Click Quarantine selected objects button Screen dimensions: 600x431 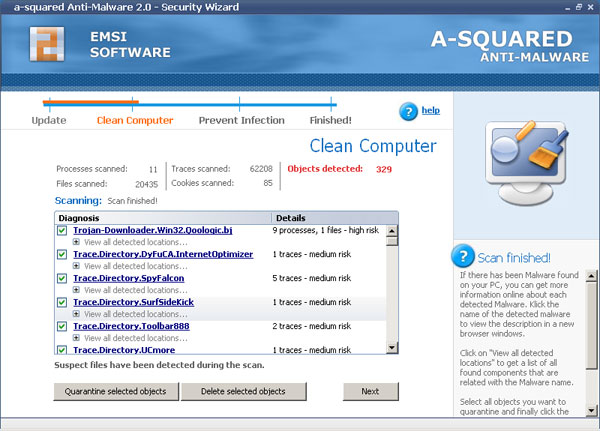click(x=116, y=391)
